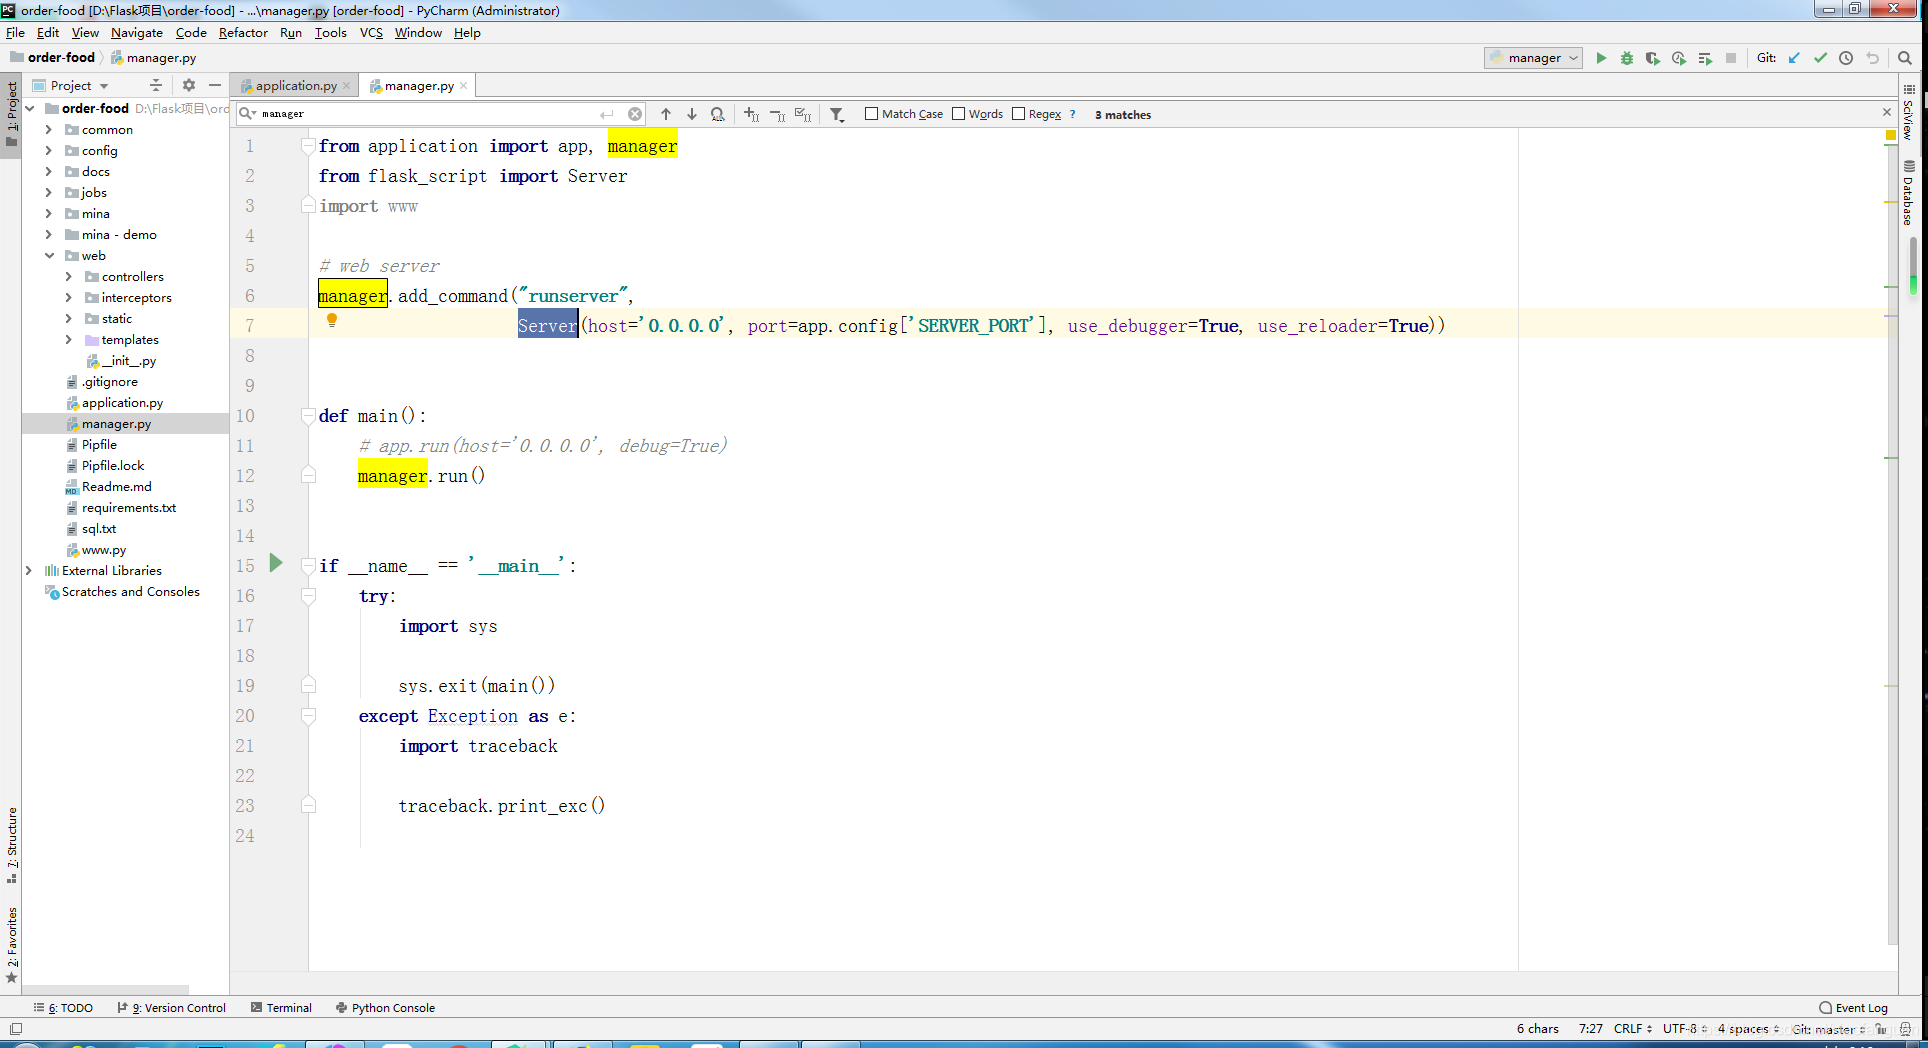This screenshot has width=1928, height=1048.
Task: Stop the running process
Action: pos(1731,58)
